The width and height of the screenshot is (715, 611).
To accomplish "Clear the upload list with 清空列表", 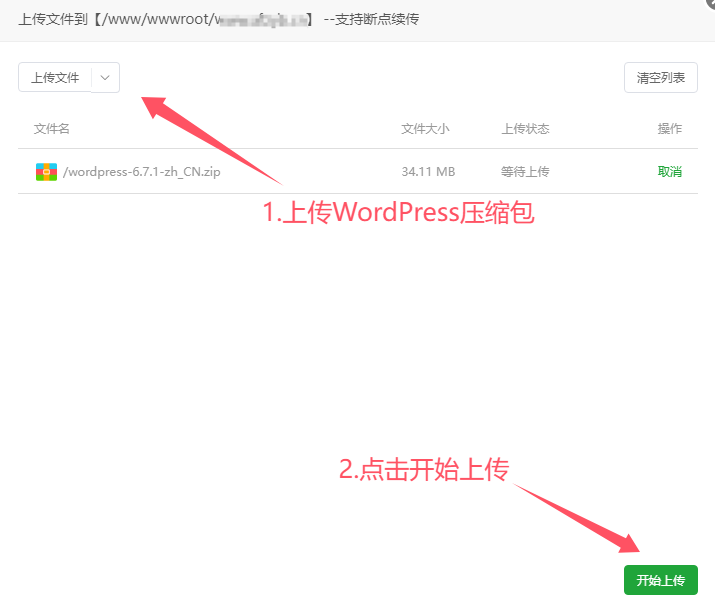I will tap(660, 78).
